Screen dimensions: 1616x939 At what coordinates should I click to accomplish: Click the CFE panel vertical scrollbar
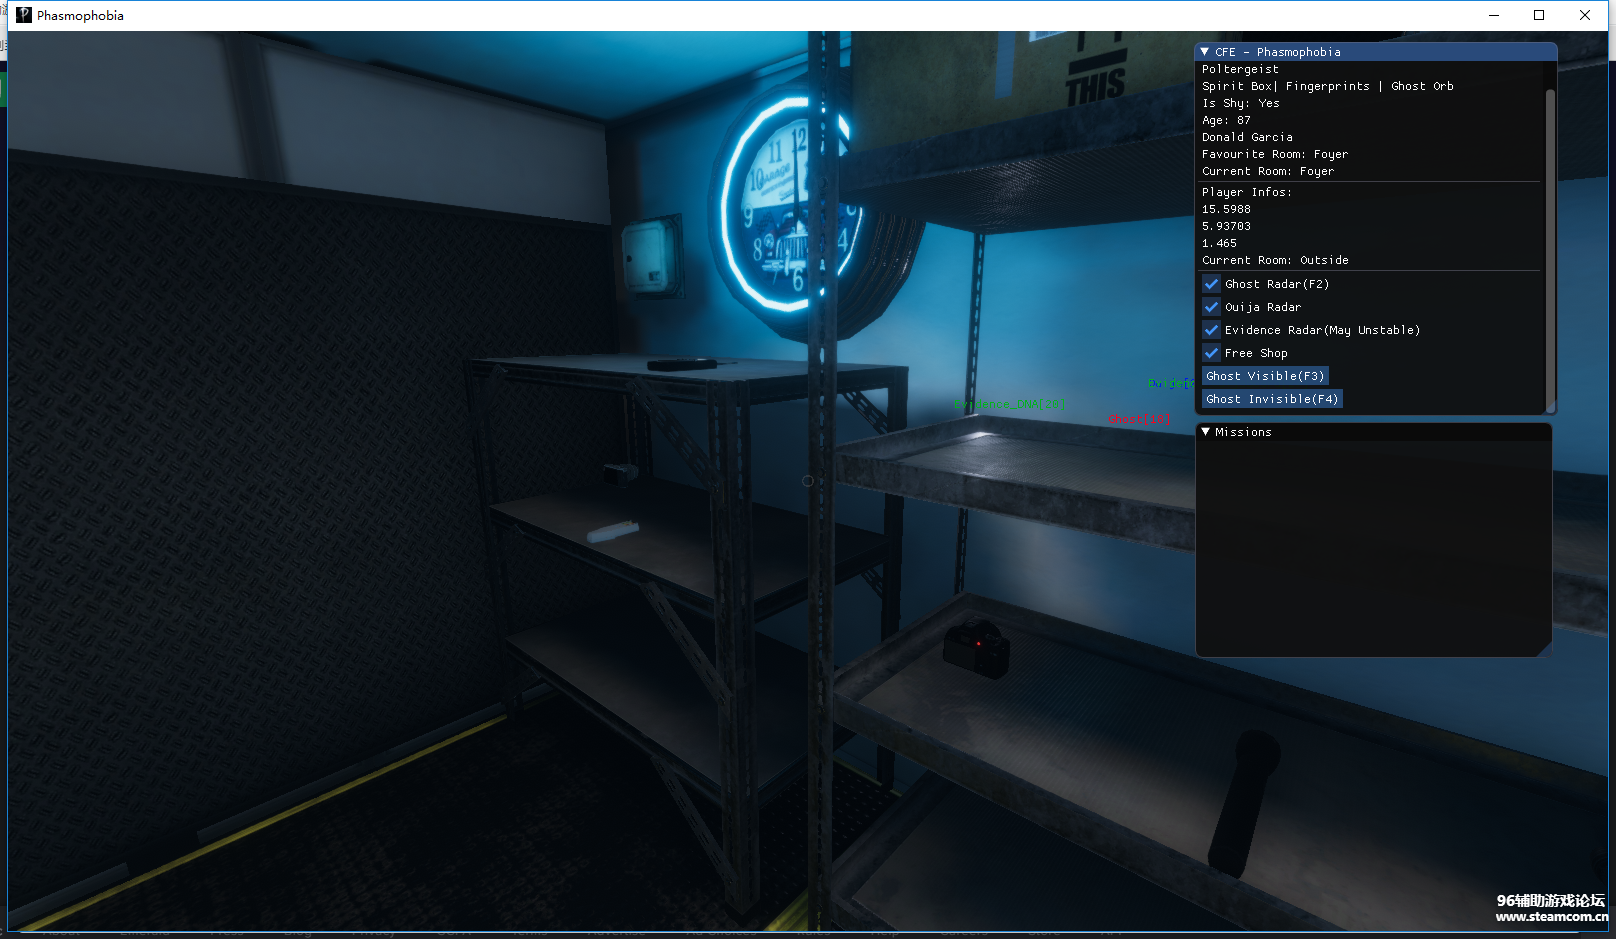1550,250
